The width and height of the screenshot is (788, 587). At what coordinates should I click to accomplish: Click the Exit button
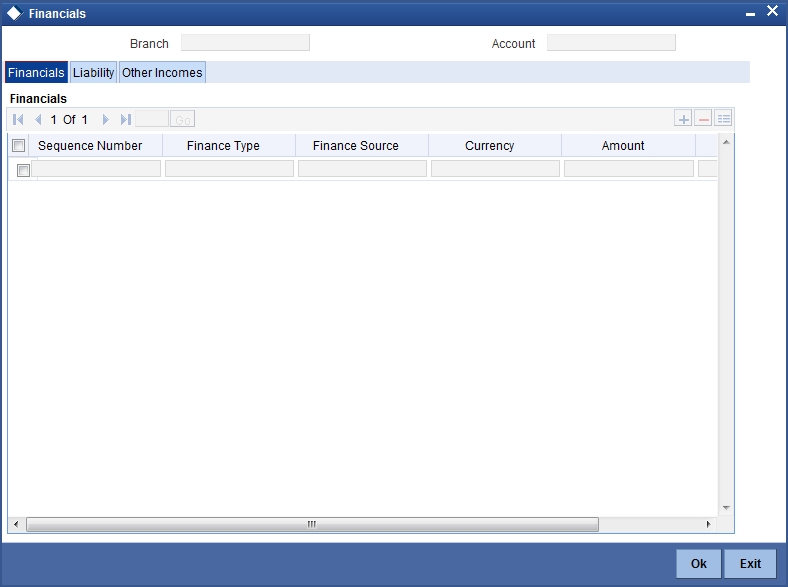[x=750, y=563]
